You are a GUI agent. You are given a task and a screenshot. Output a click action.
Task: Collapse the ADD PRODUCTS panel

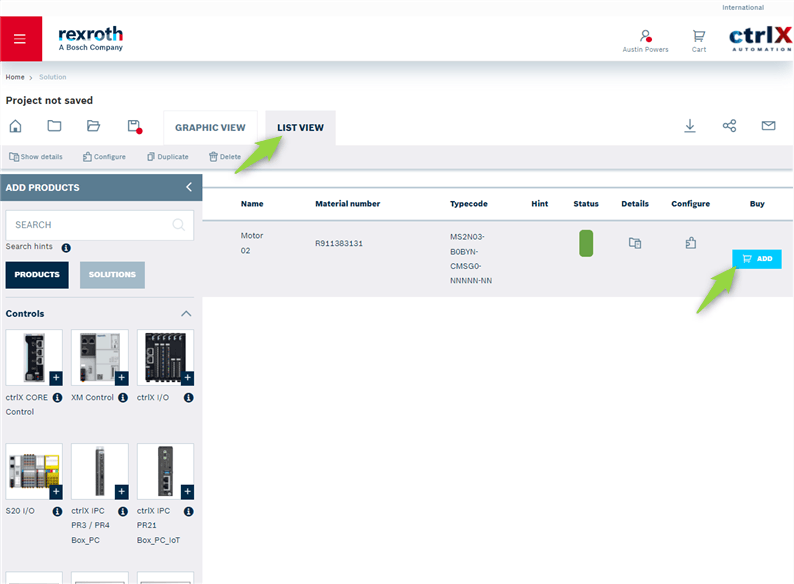tap(189, 187)
